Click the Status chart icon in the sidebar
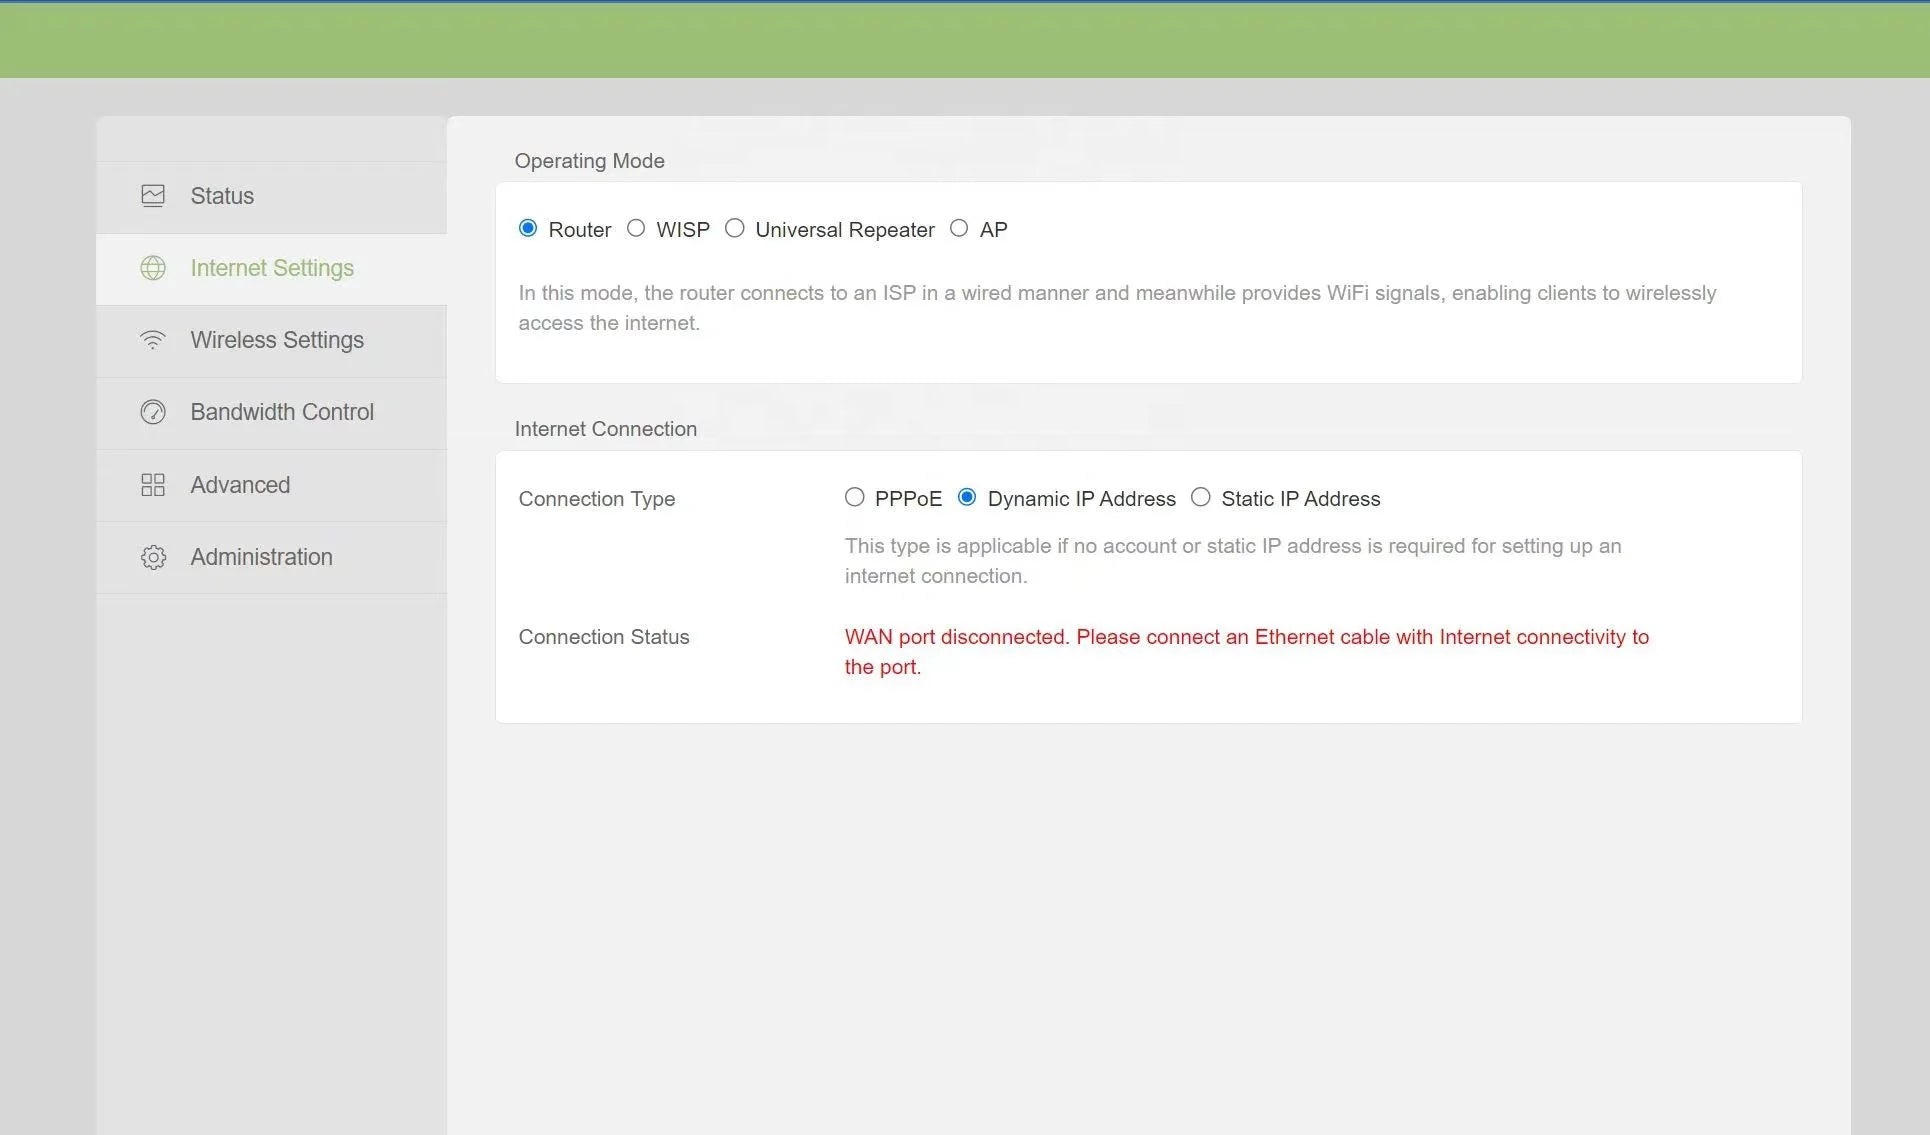The image size is (1930, 1135). 153,196
